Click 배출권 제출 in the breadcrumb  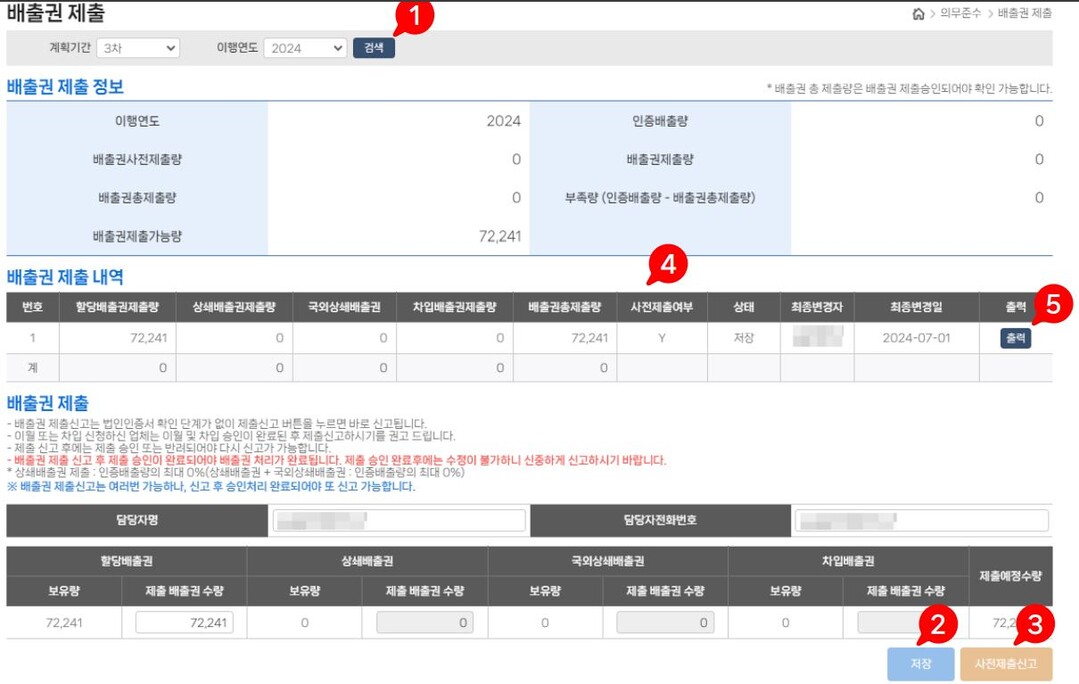1026,14
